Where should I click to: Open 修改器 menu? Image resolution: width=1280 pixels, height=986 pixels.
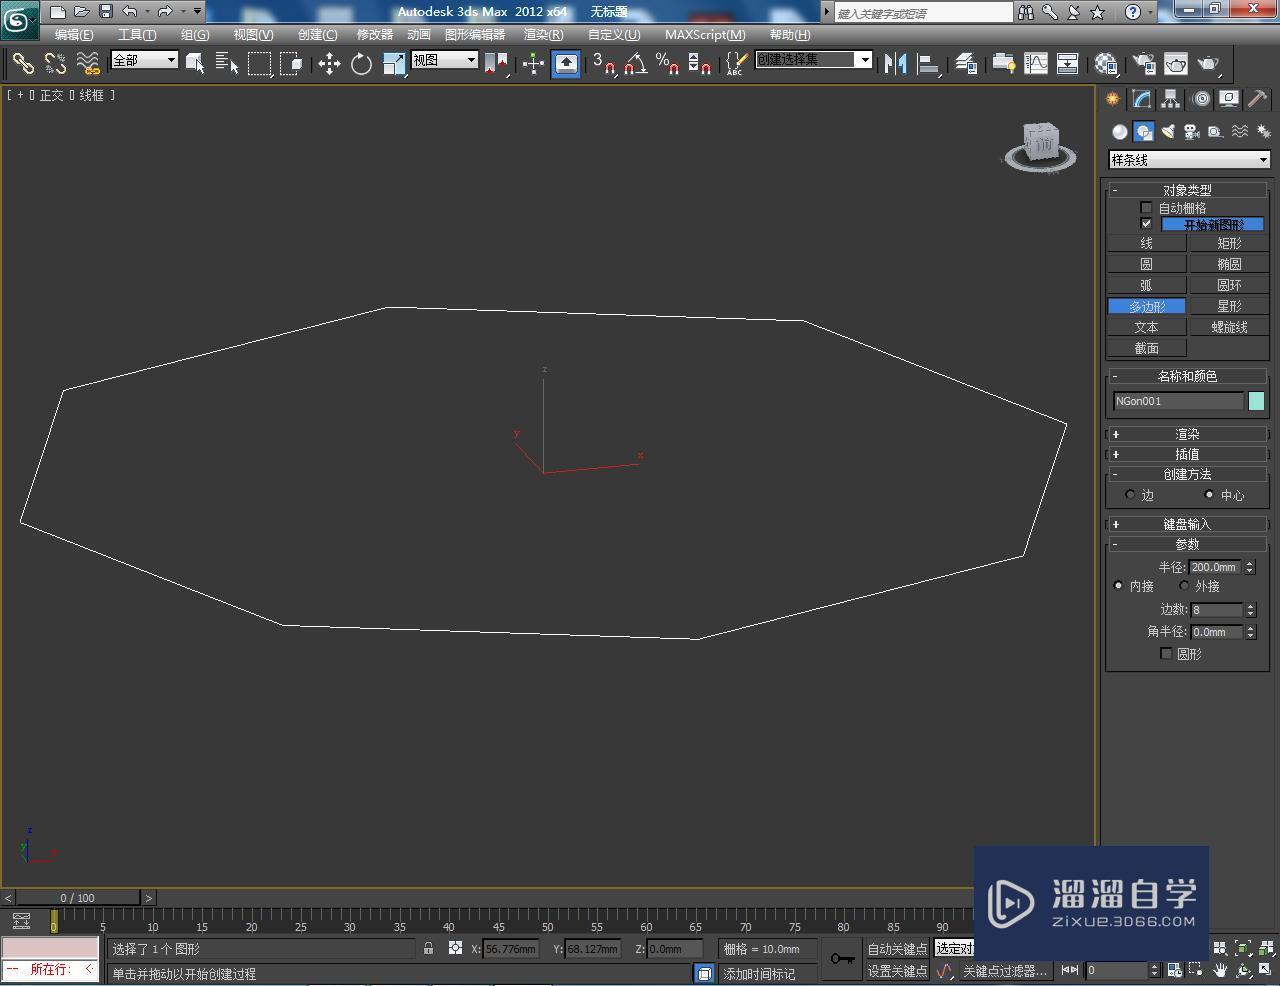point(375,35)
